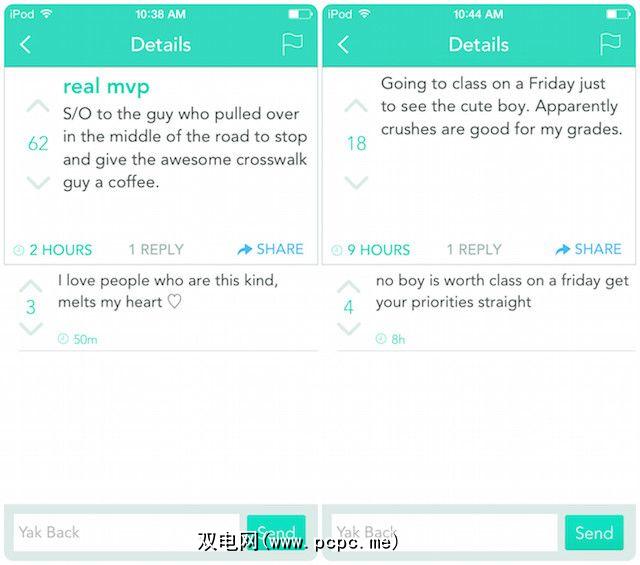Share the Friday class post
The image size is (640, 565).
[589, 249]
